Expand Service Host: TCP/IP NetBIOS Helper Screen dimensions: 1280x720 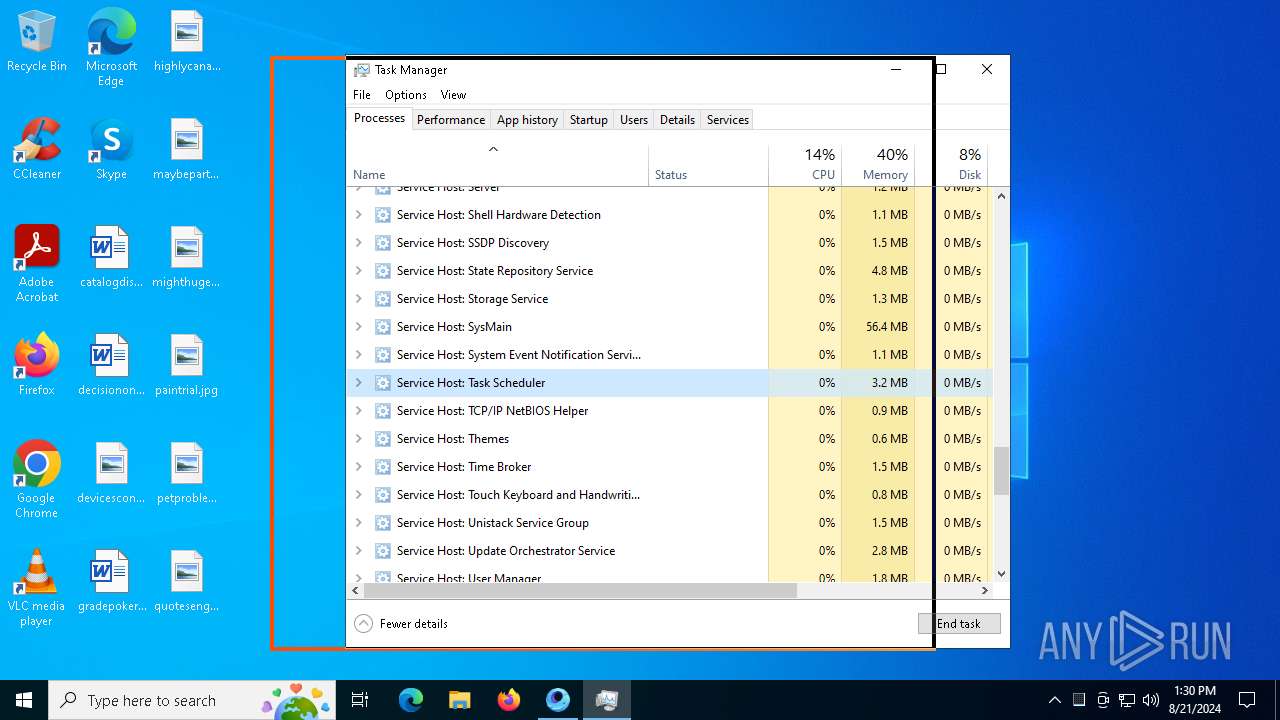click(359, 411)
